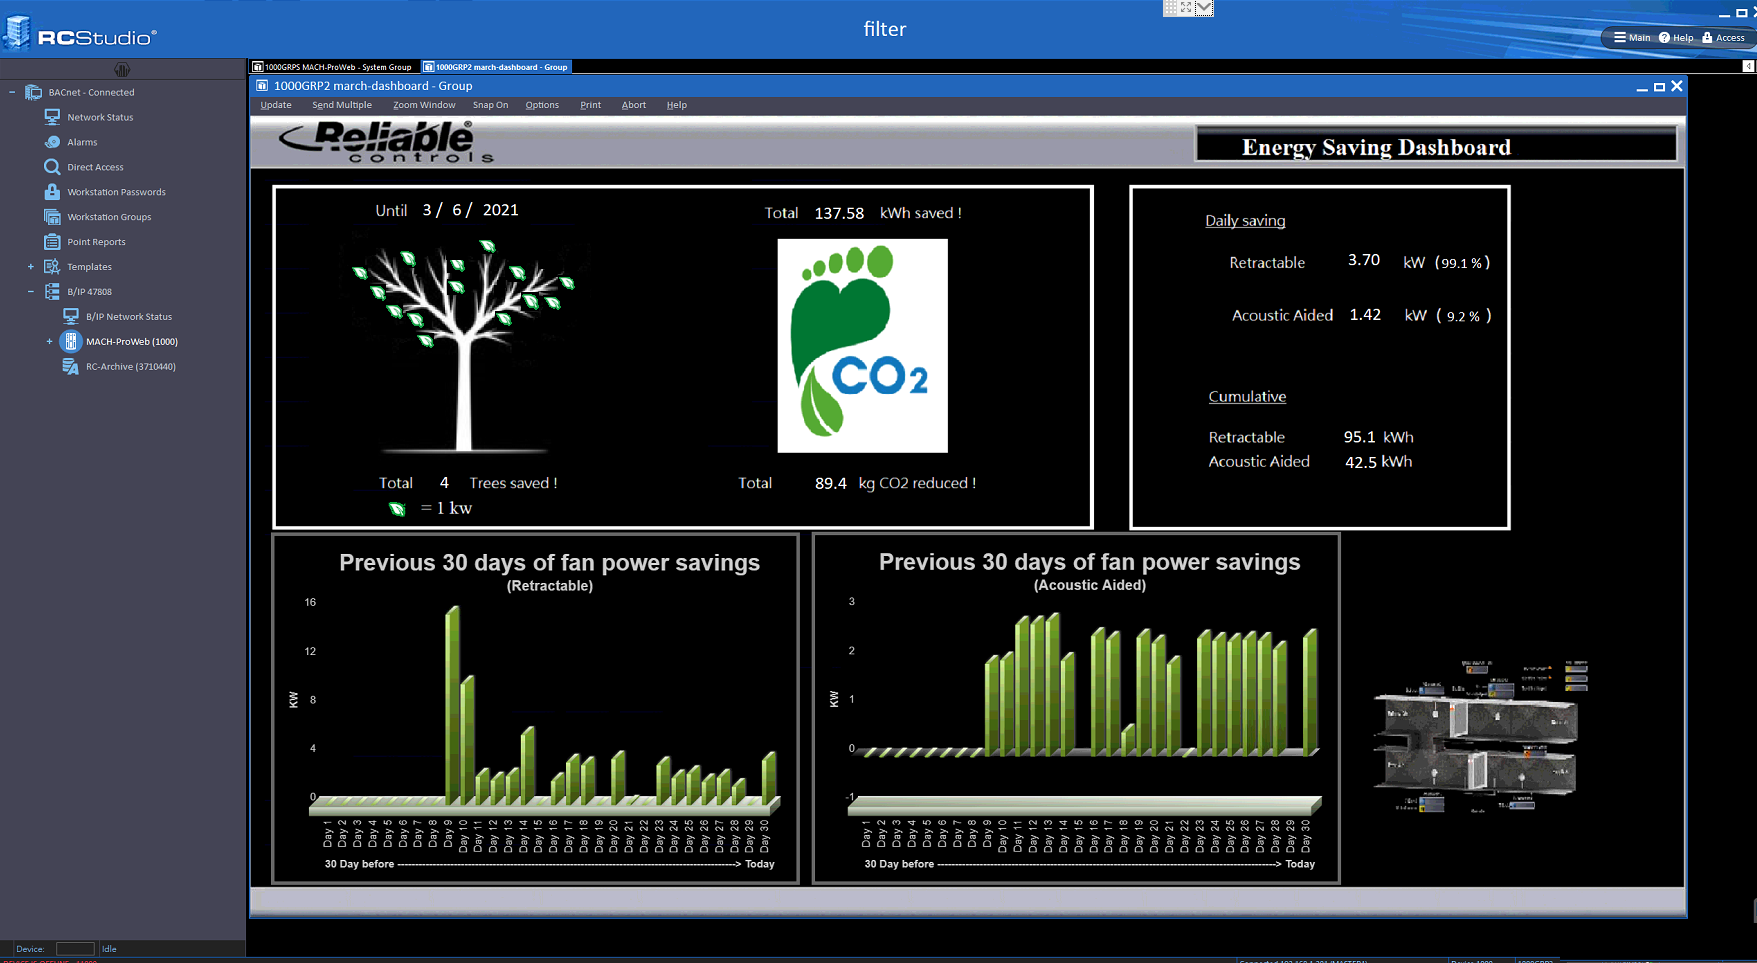
Task: Click the chevron-down arrow at top
Action: (x=1204, y=8)
